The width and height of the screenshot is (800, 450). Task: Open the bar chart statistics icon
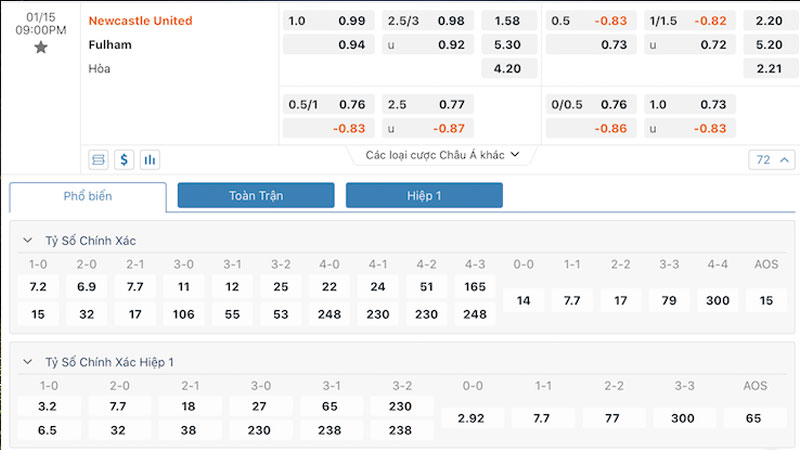point(150,159)
